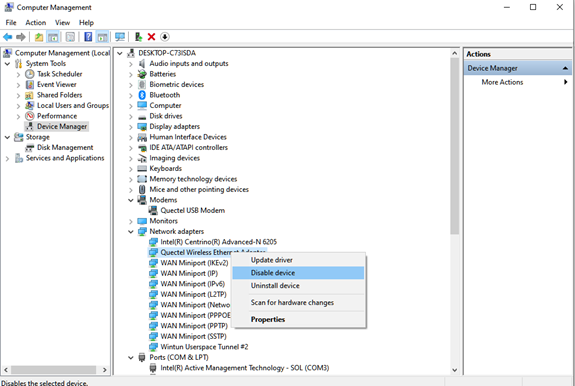
Task: Click the Properties sheet toolbar icon
Action: 70,37
